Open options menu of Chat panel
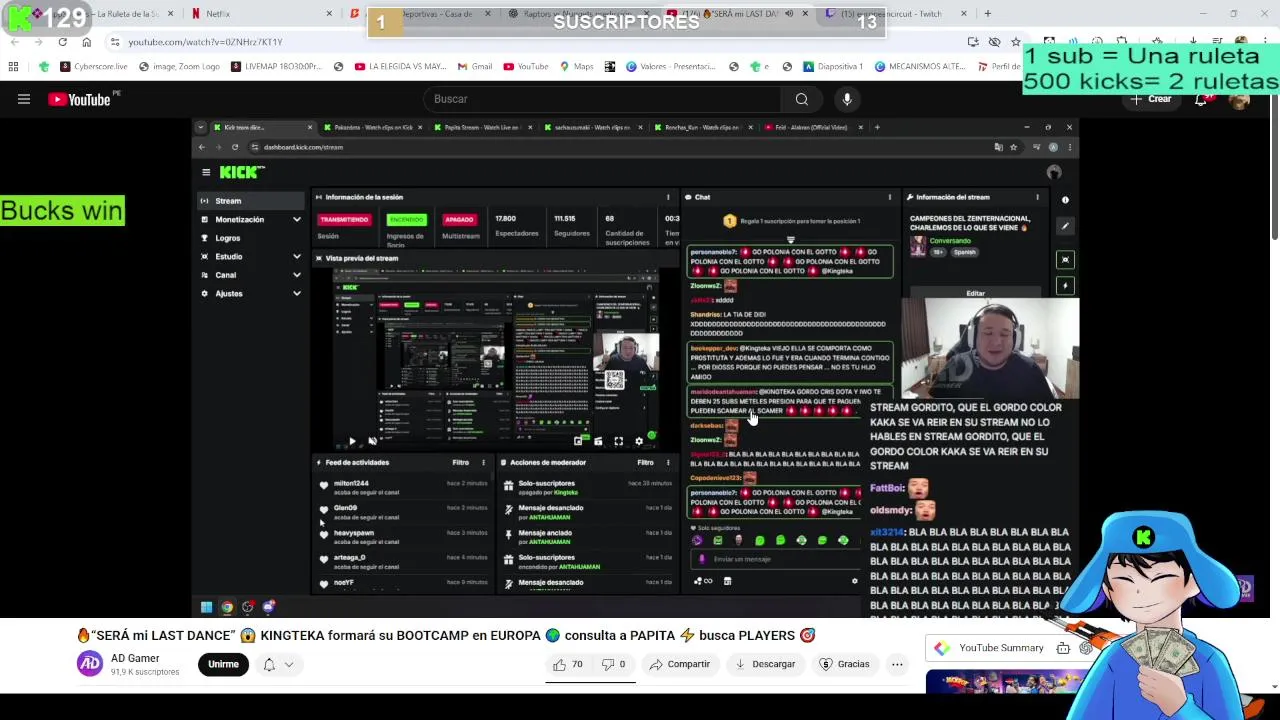 [889, 197]
